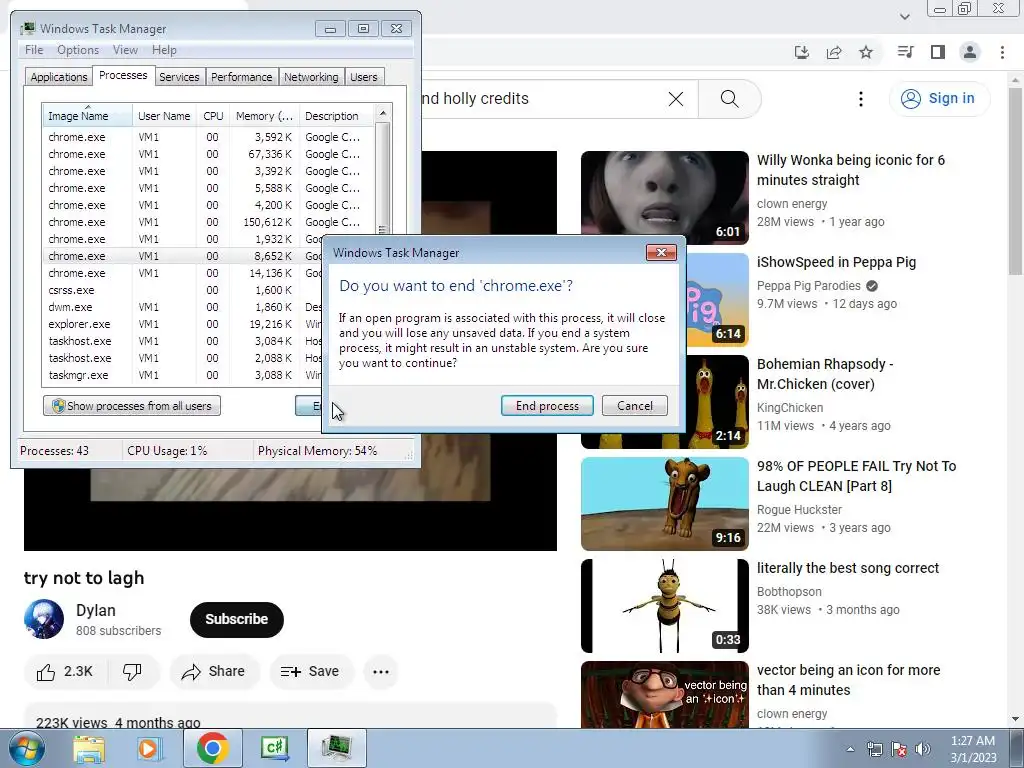Cancel the end process dialog
Viewport: 1024px width, 768px height.
(635, 406)
